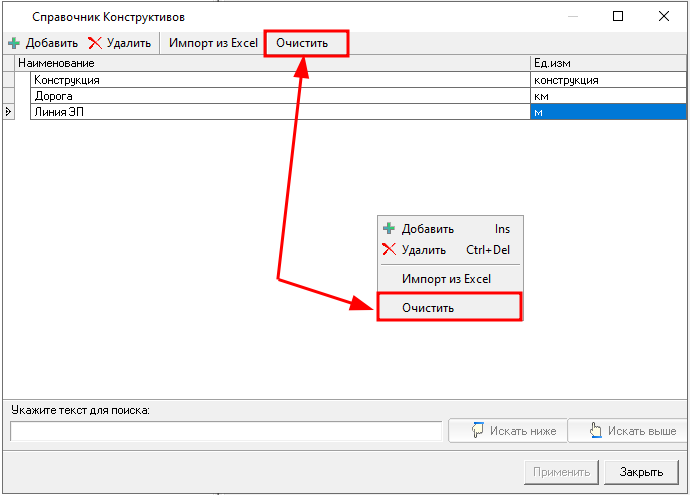Click the row indicator arrow beside Линия ЭП

point(9,112)
